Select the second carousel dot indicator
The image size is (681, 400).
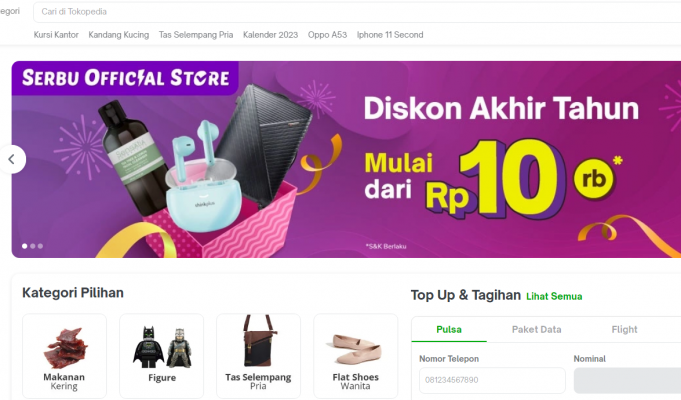(33, 246)
